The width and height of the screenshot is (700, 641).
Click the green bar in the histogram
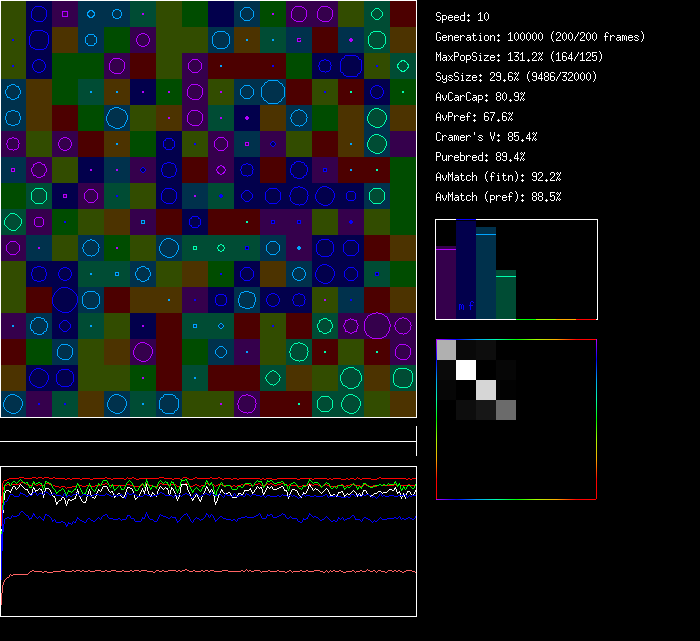tap(506, 295)
